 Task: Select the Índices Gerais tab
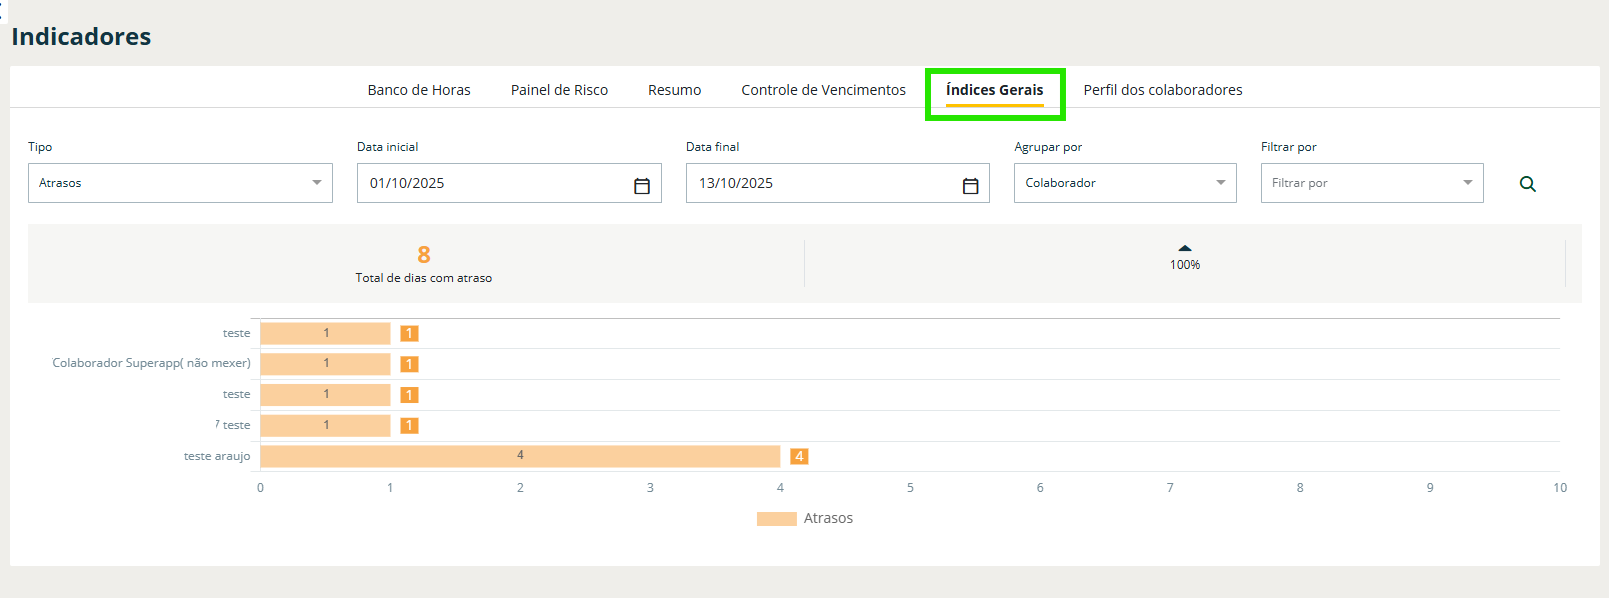click(994, 90)
